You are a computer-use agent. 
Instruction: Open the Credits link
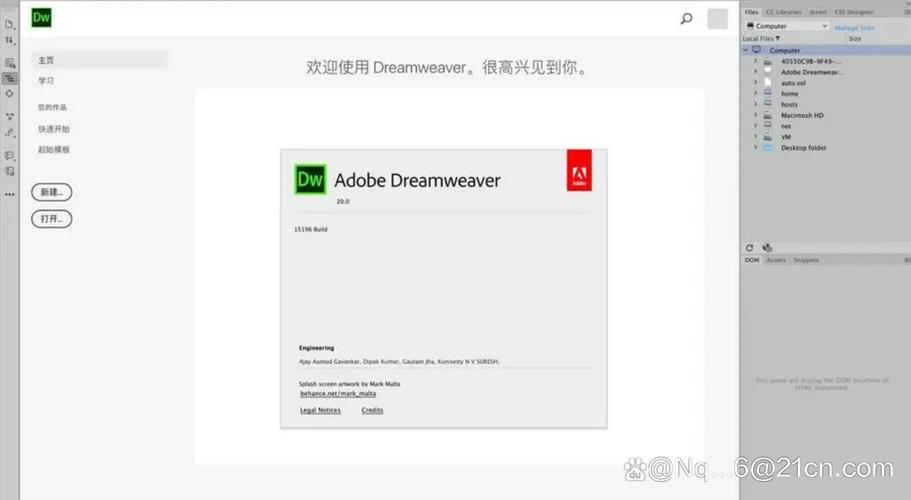[x=372, y=410]
